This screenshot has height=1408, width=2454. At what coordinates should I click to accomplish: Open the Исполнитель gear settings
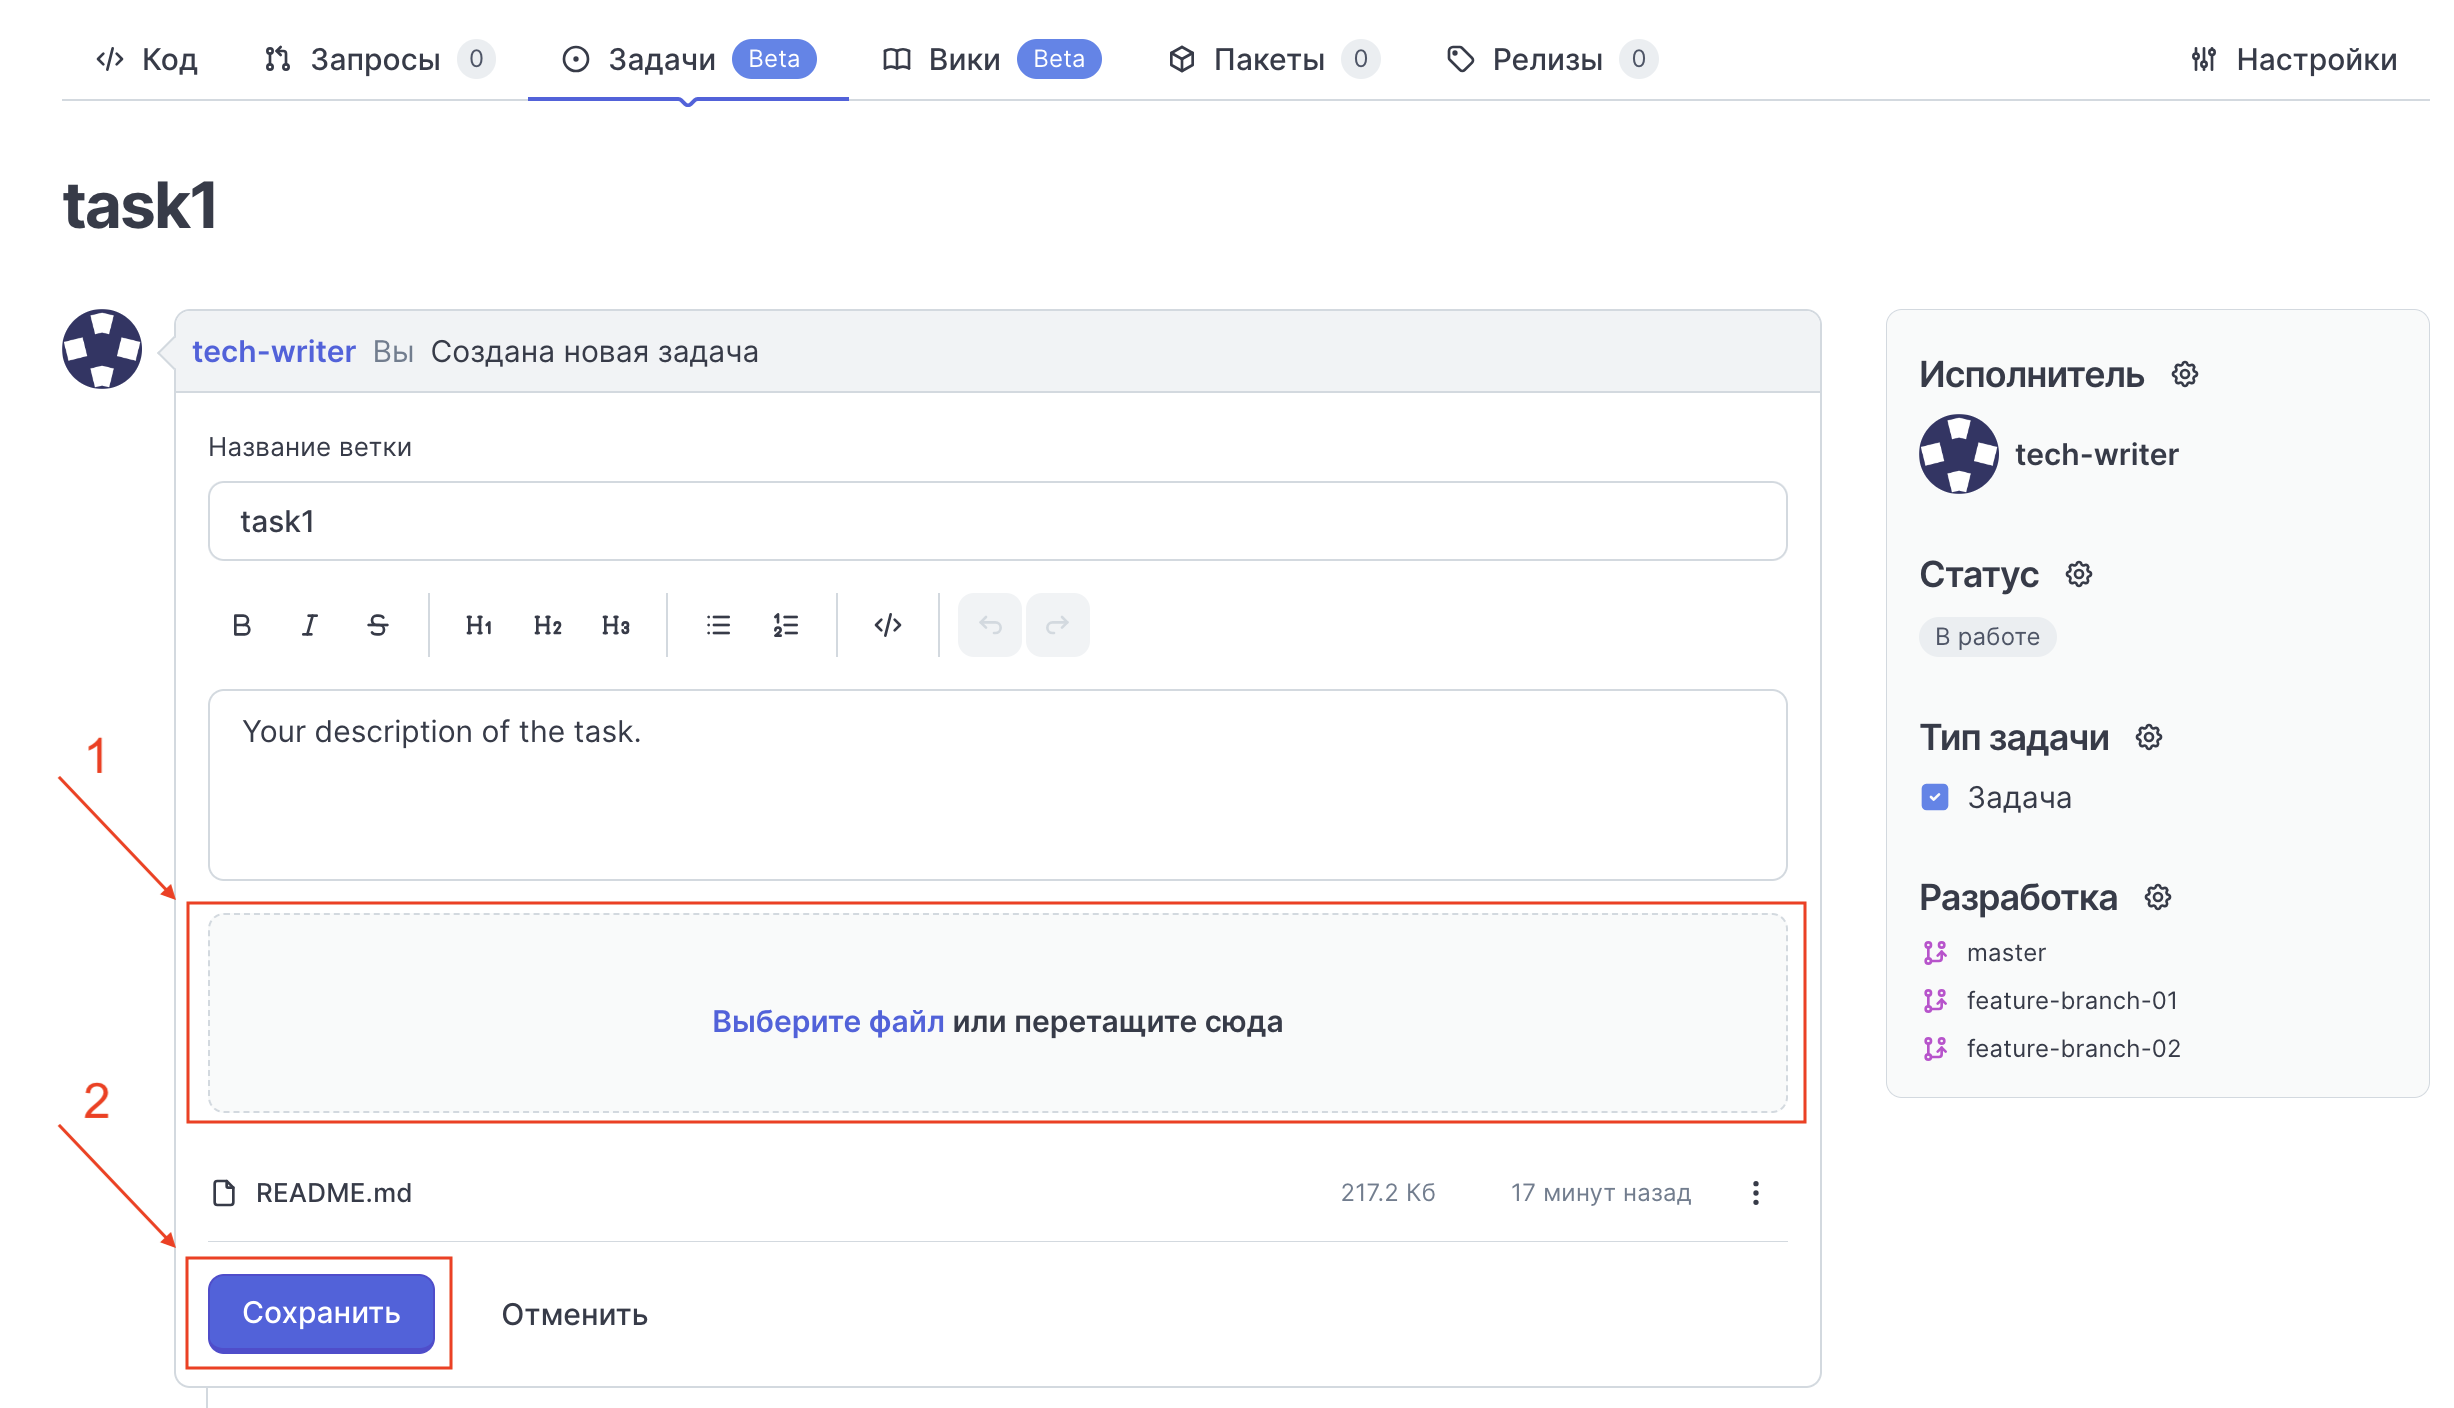pos(2185,374)
